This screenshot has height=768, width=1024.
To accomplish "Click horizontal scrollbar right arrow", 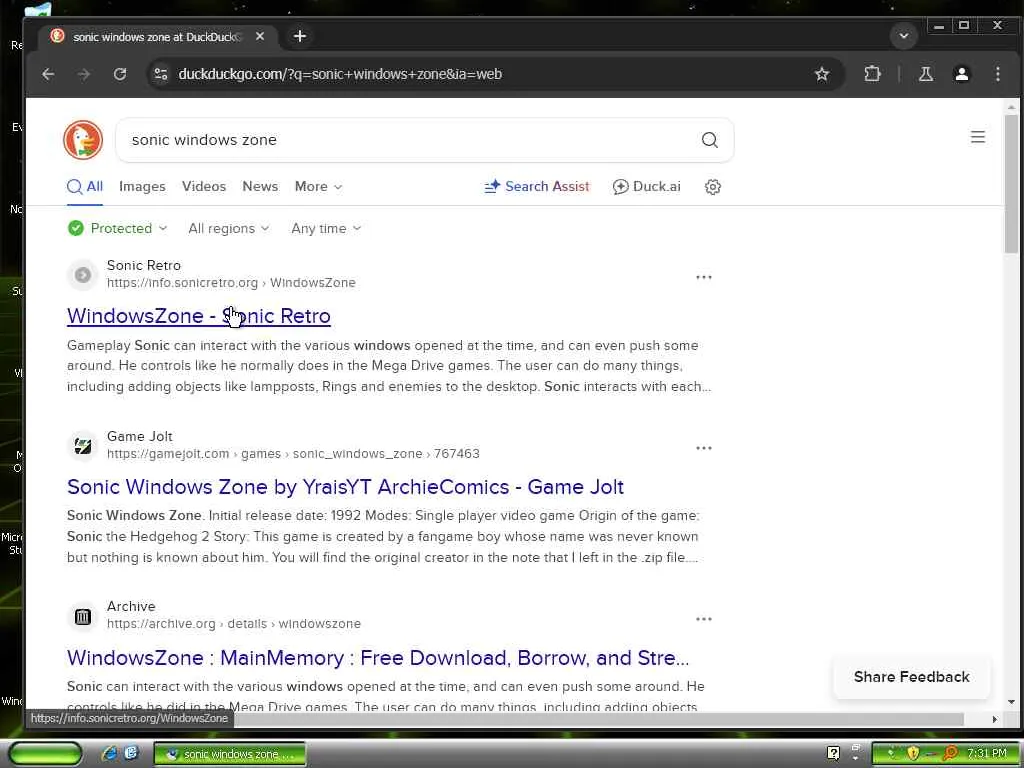I will pos(995,719).
